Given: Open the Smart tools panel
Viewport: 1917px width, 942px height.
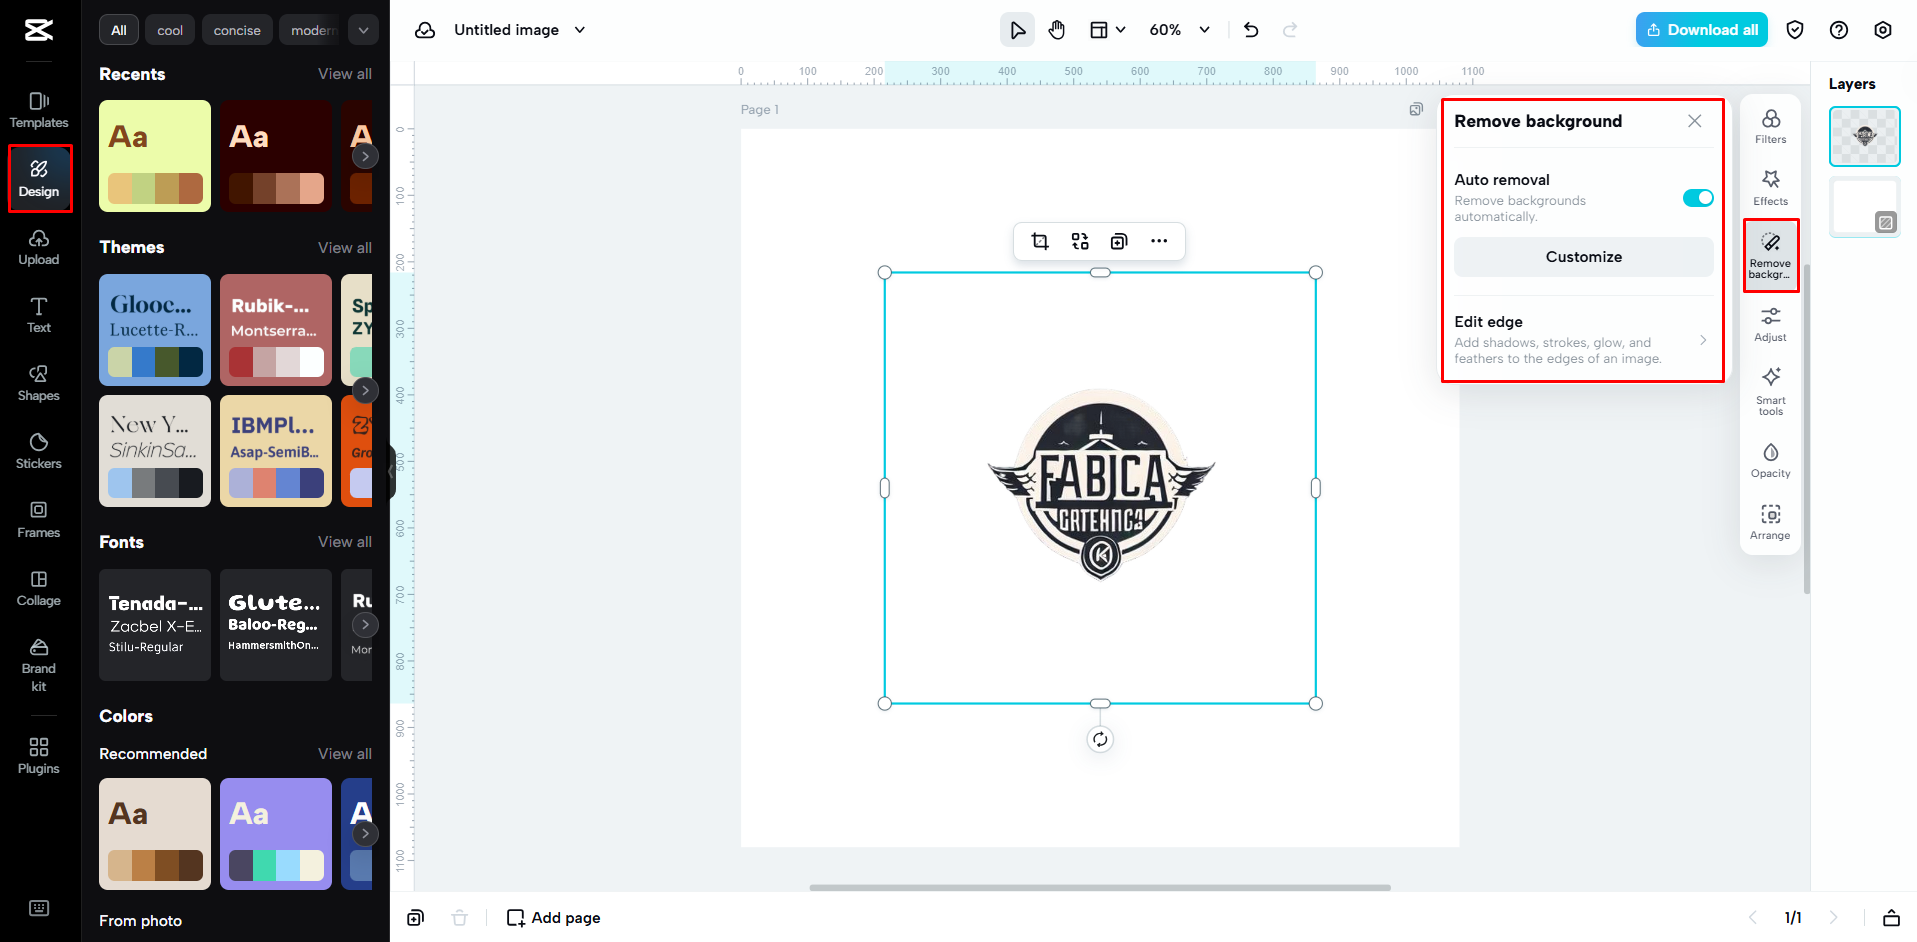Looking at the screenshot, I should click(1770, 390).
